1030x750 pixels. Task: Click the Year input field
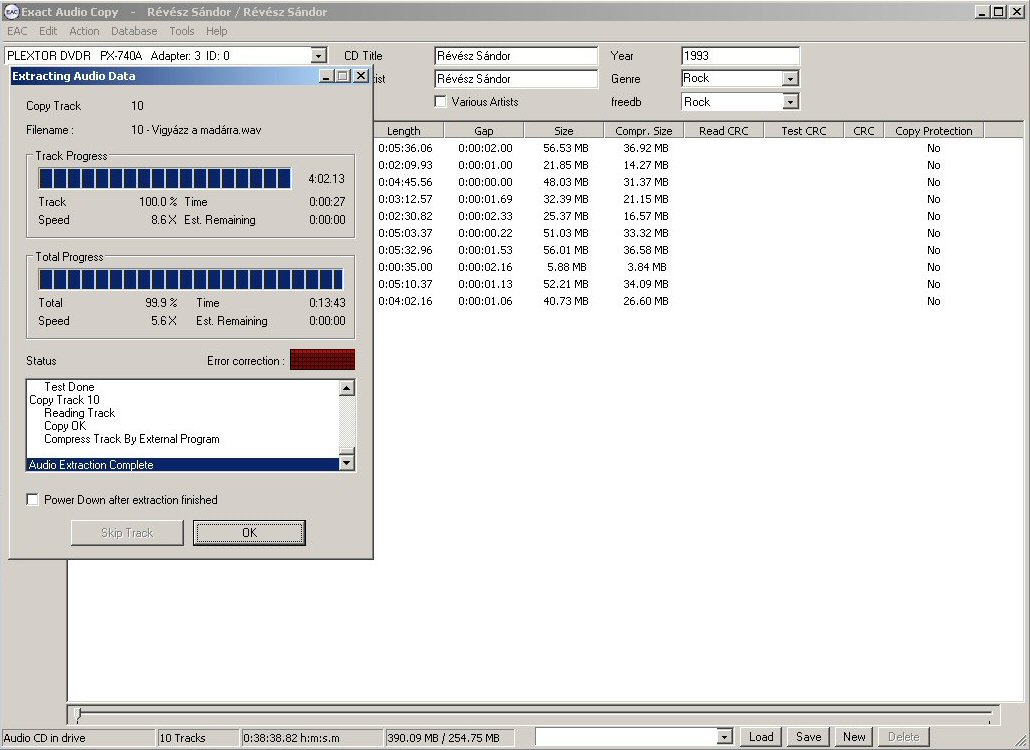point(740,56)
